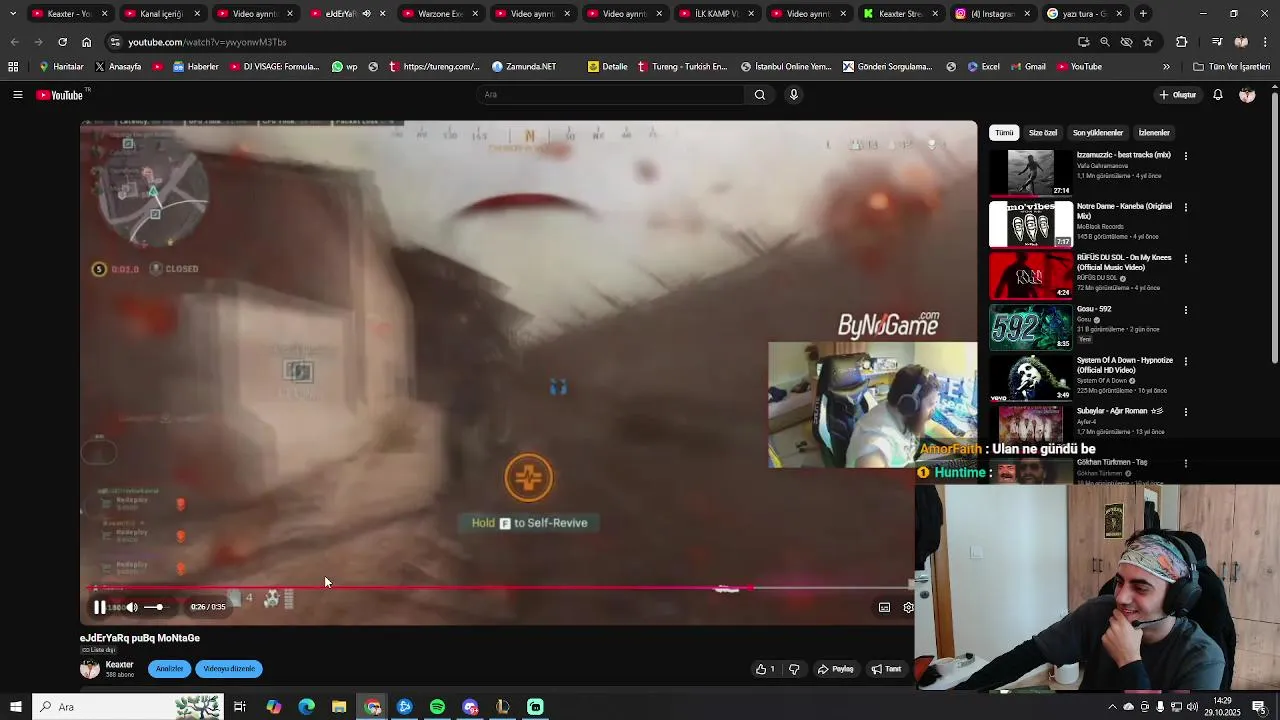Dislike the video with thumbs down
Viewport: 1280px width, 720px height.
[x=794, y=669]
